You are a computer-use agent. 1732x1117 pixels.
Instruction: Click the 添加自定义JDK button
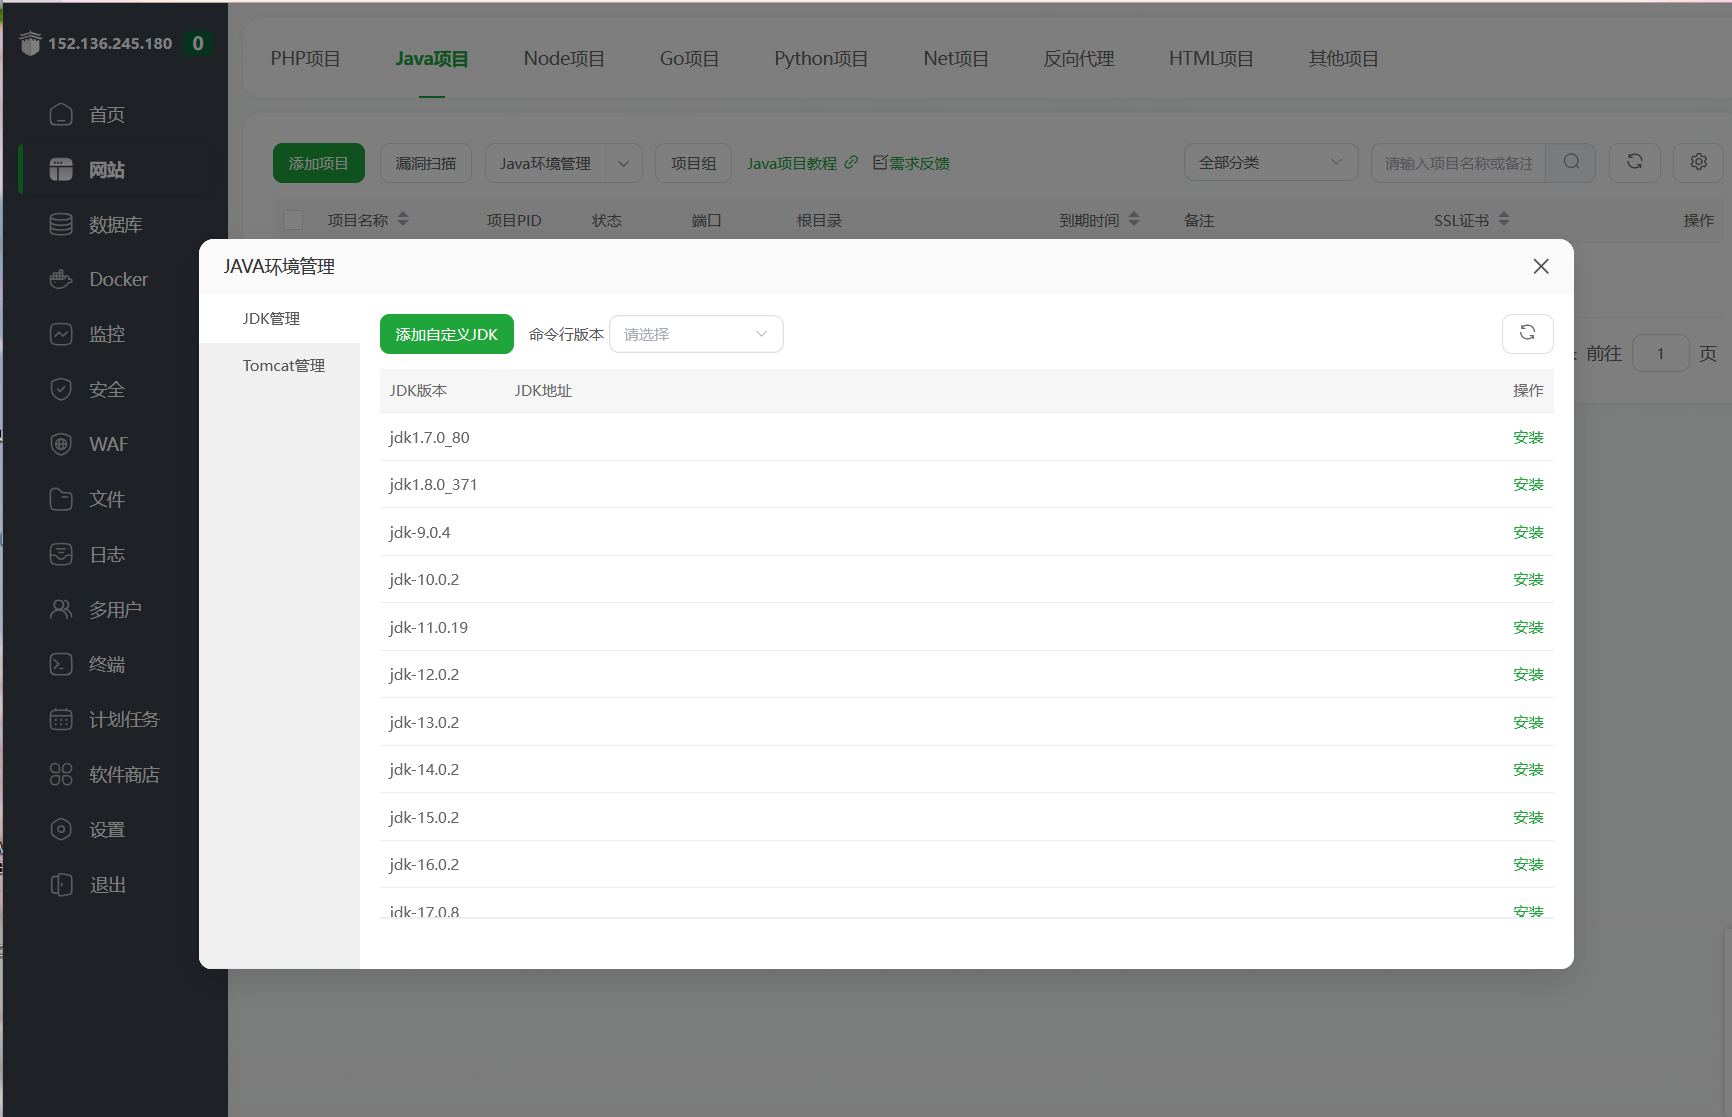click(446, 334)
